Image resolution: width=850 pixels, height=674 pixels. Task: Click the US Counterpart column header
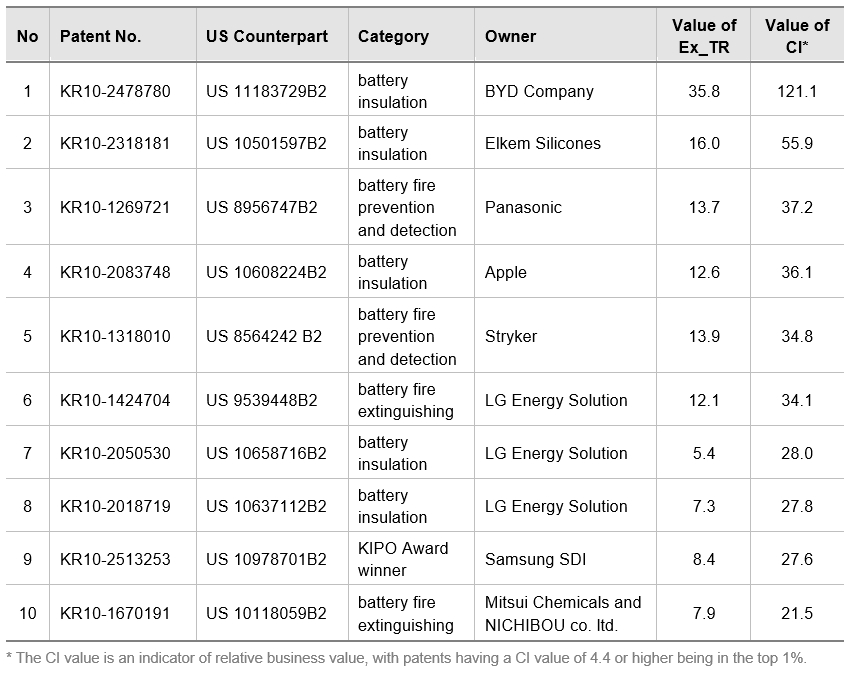tap(267, 36)
